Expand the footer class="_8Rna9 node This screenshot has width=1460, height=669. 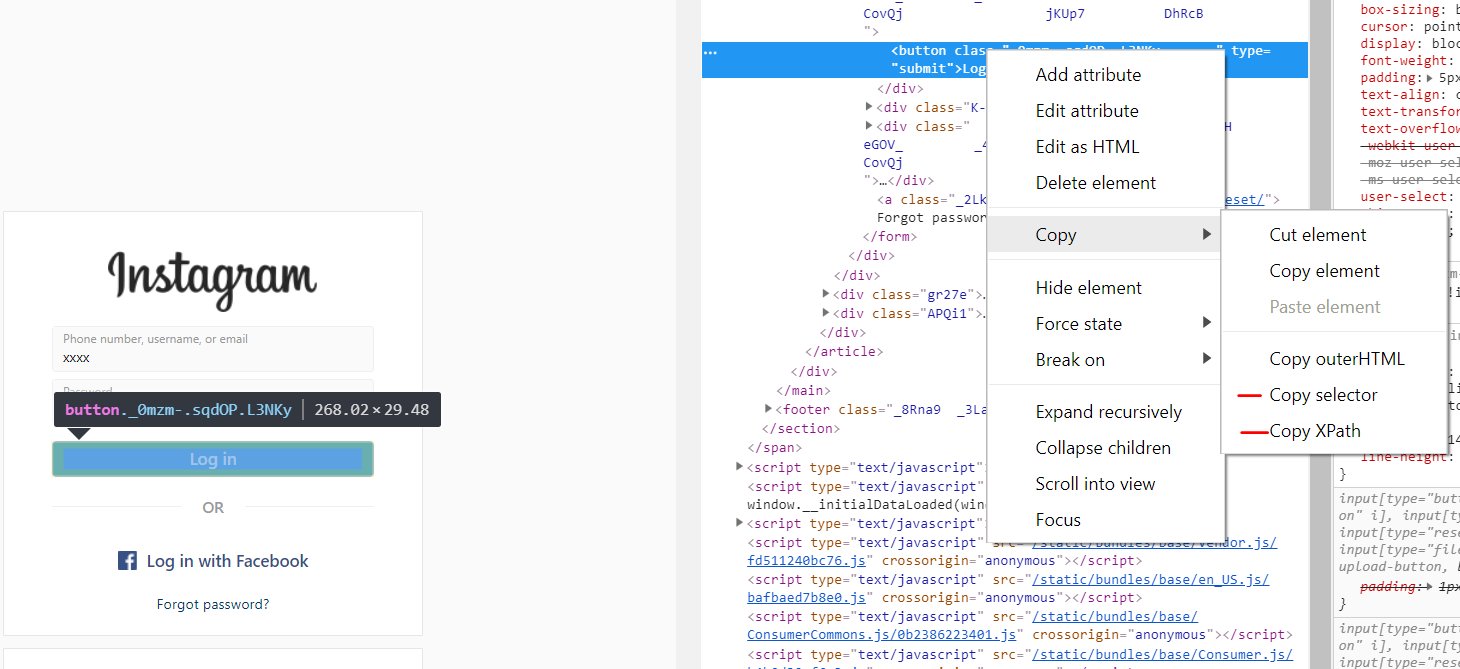click(x=768, y=409)
